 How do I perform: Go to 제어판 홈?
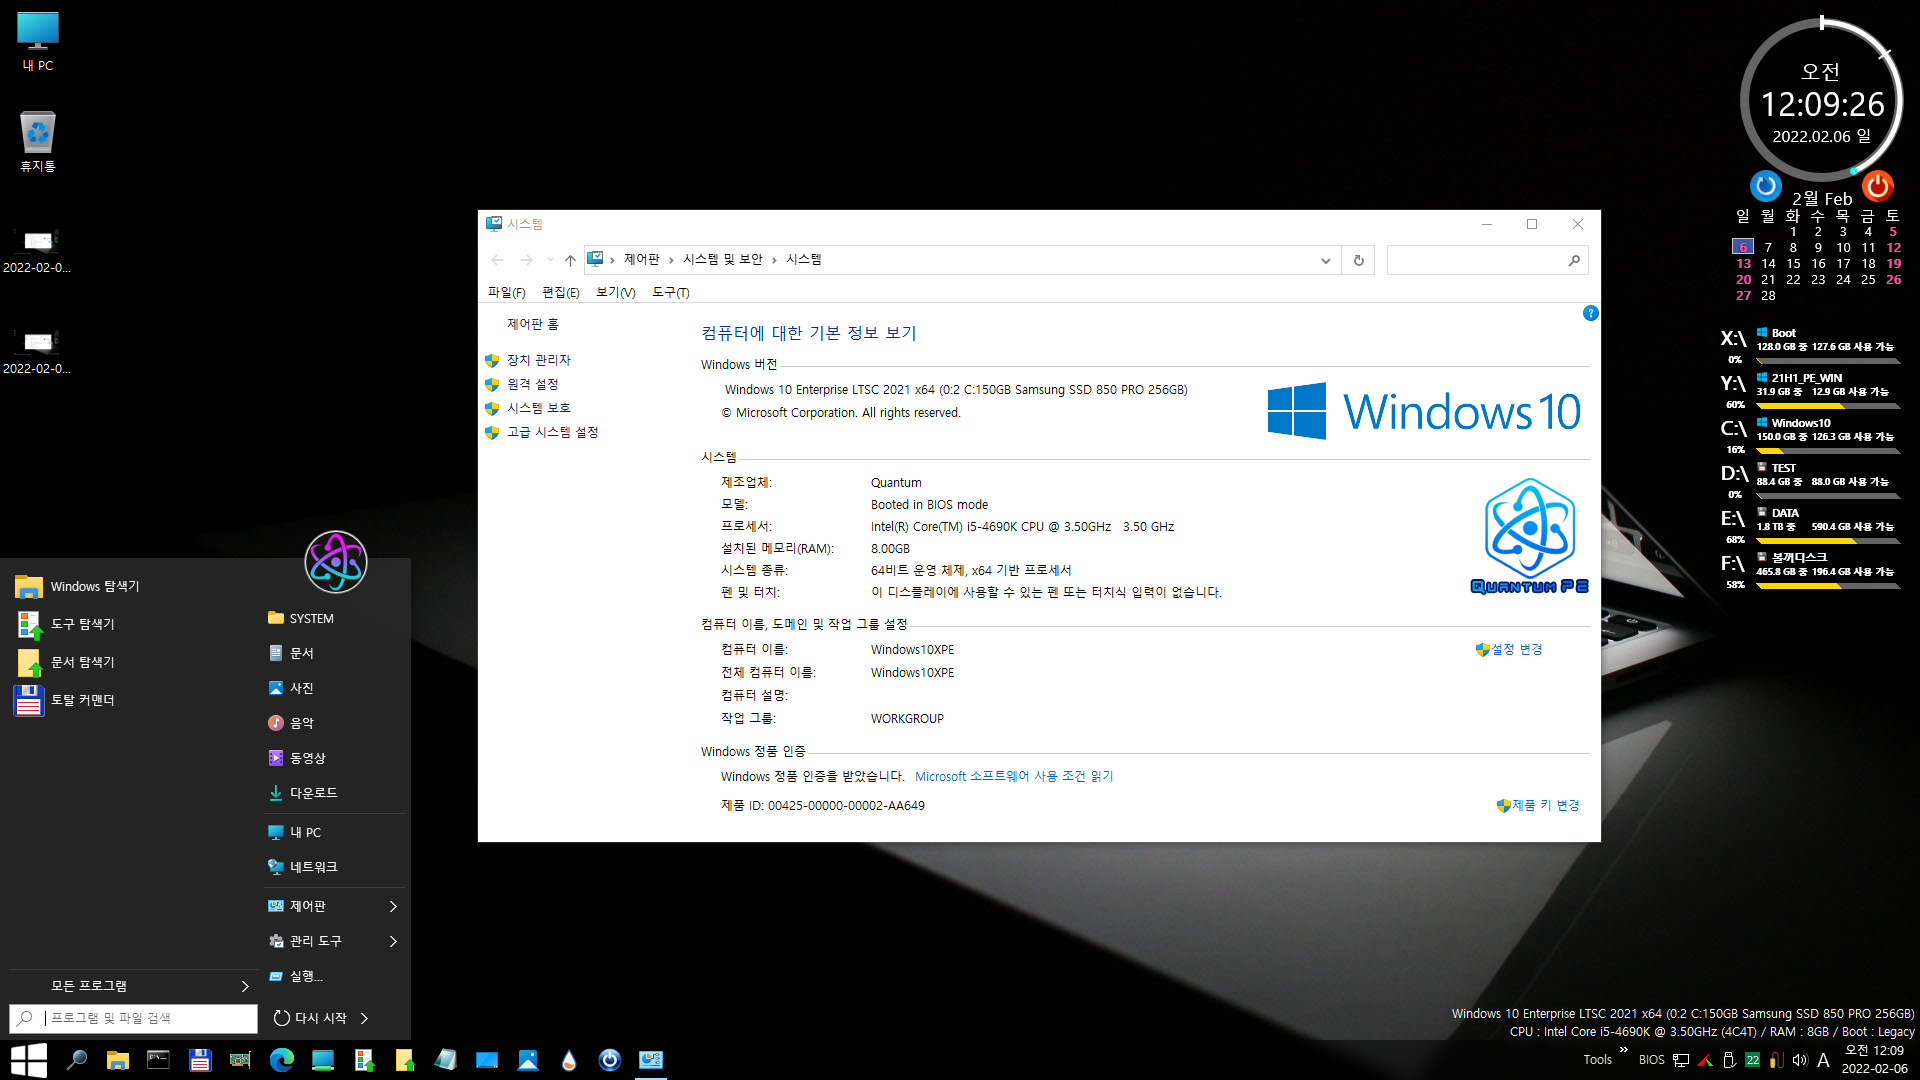pyautogui.click(x=533, y=325)
